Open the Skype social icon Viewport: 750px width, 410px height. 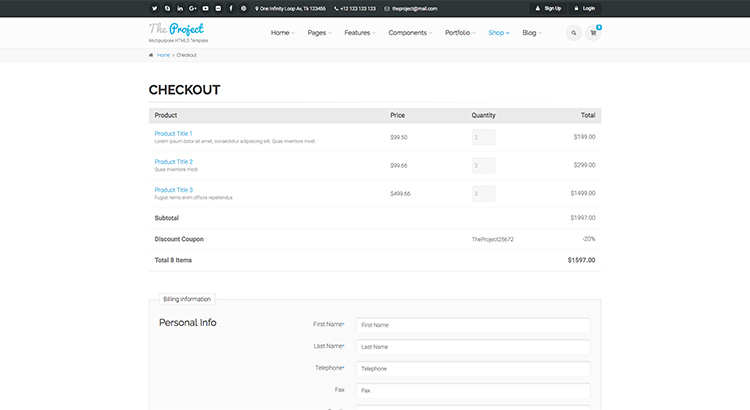coord(167,8)
